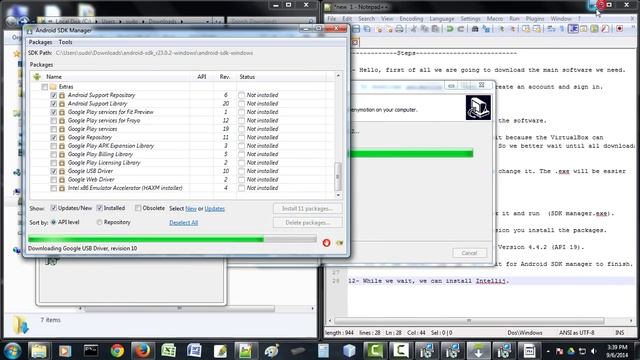The width and height of the screenshot is (640, 360).
Task: Toggle Updates/New show checkbox
Action: pos(53,208)
